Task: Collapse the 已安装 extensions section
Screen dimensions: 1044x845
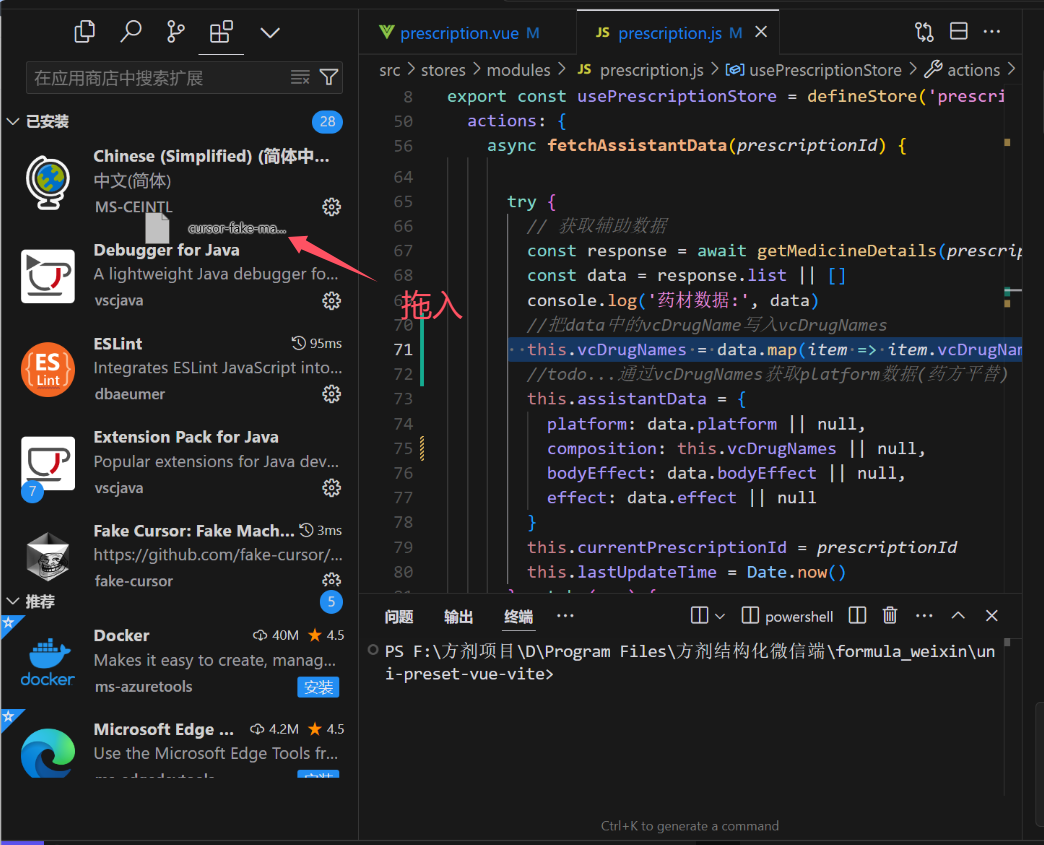Action: (x=13, y=122)
